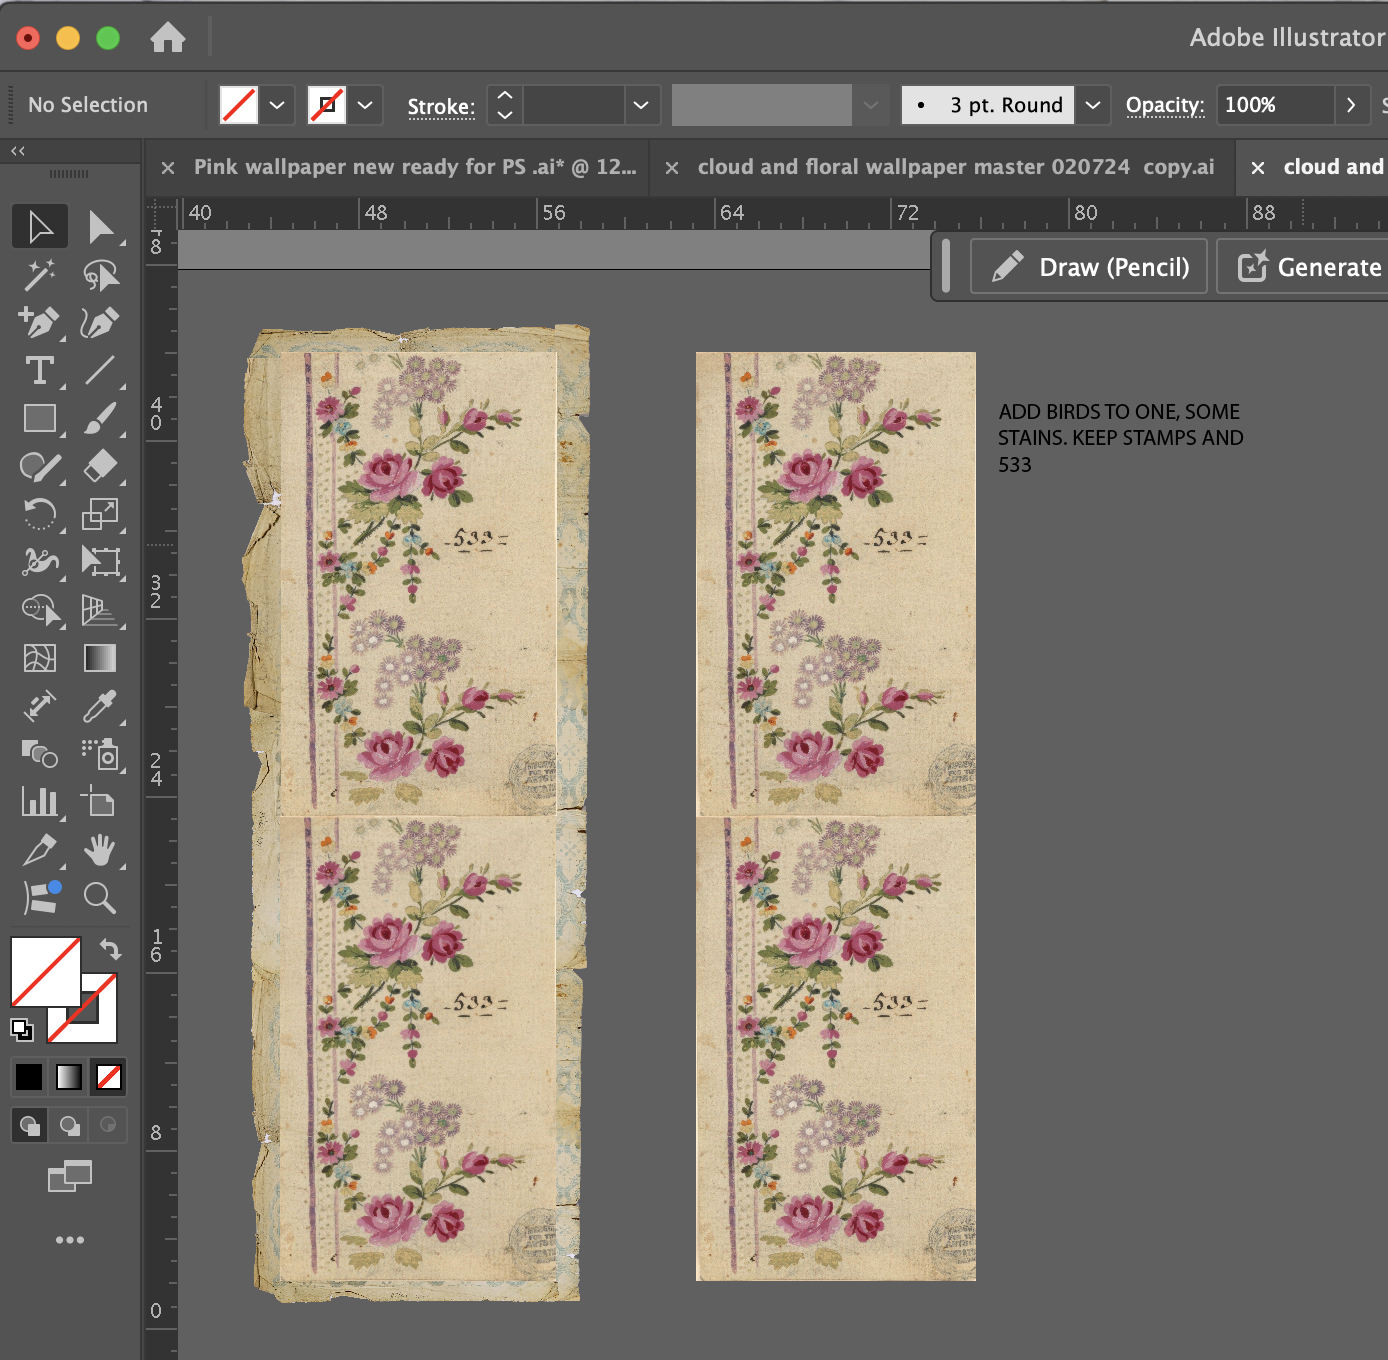This screenshot has height=1360, width=1388.
Task: Open the fill color dropdown arrow
Action: point(277,105)
